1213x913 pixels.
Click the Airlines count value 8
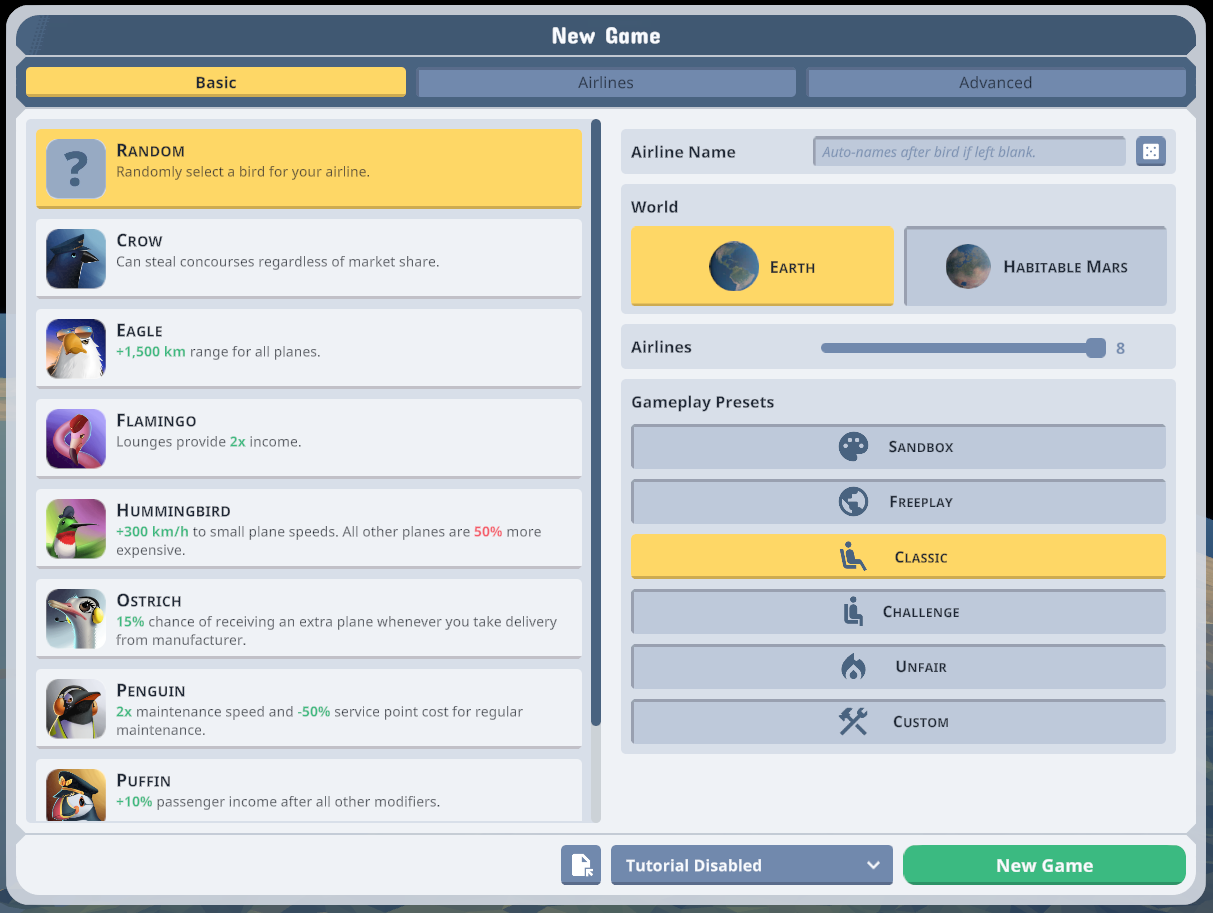(x=1121, y=348)
